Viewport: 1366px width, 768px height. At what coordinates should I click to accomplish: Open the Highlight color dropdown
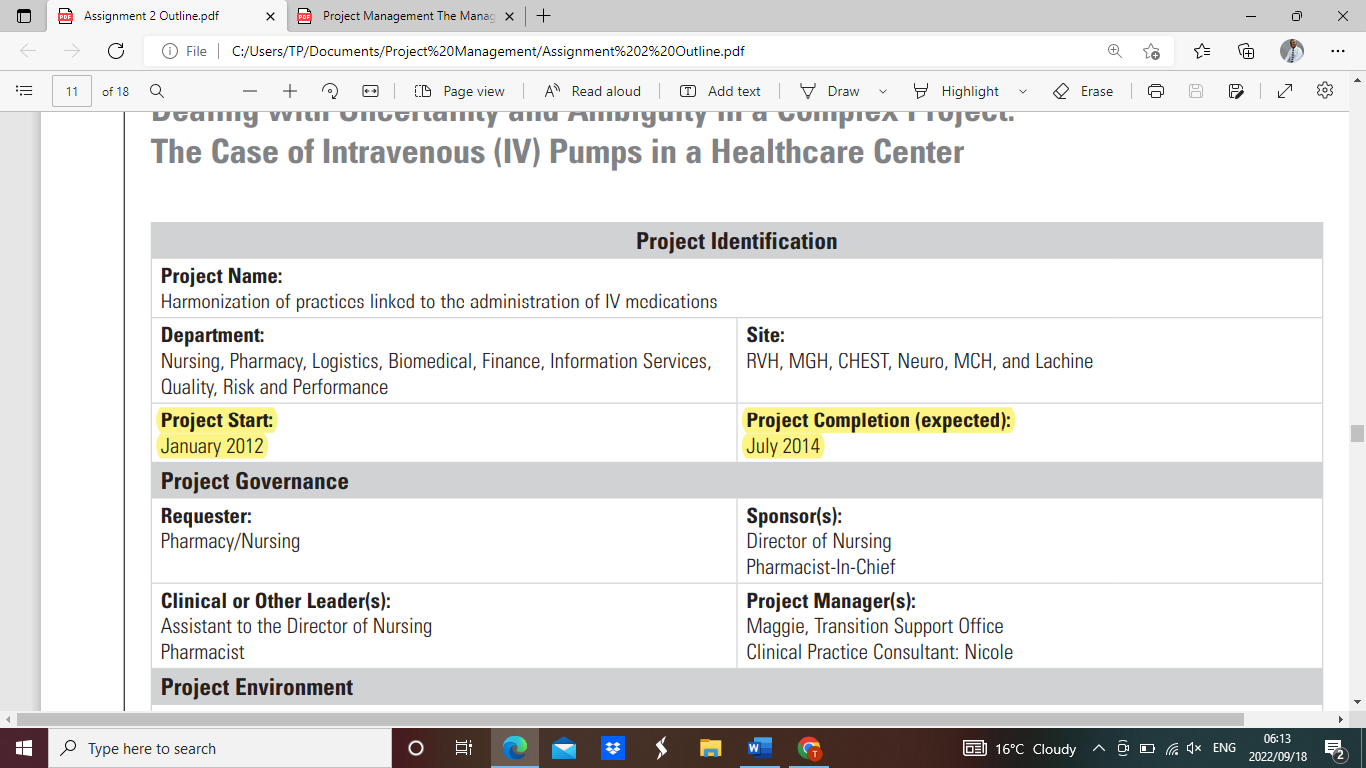point(1023,91)
